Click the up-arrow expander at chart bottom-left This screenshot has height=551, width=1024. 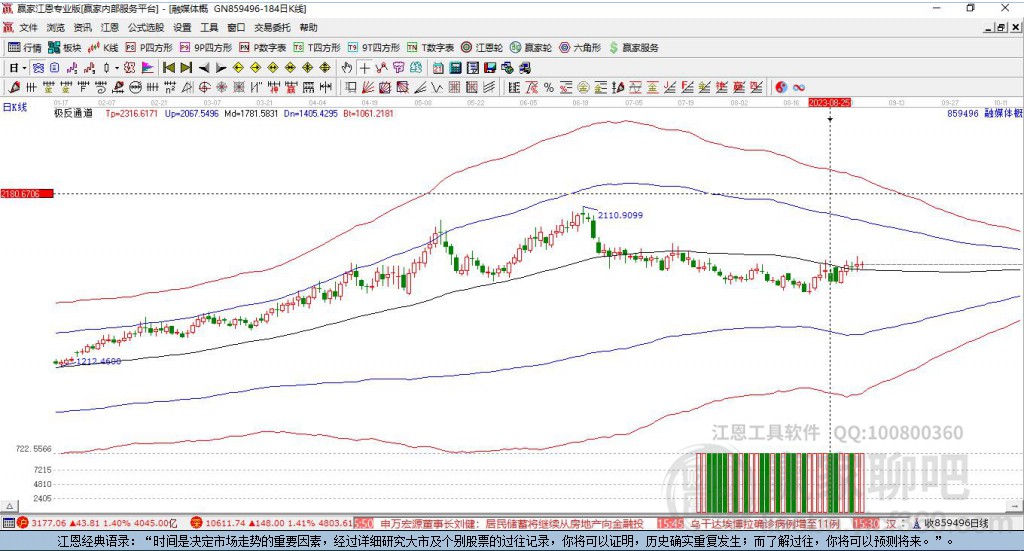pyautogui.click(x=9, y=506)
